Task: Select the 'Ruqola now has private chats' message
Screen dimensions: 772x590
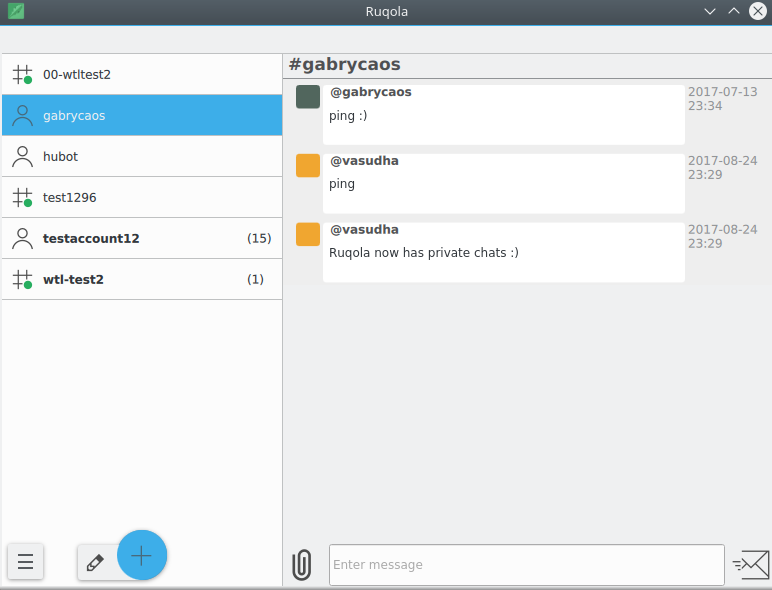Action: [424, 253]
